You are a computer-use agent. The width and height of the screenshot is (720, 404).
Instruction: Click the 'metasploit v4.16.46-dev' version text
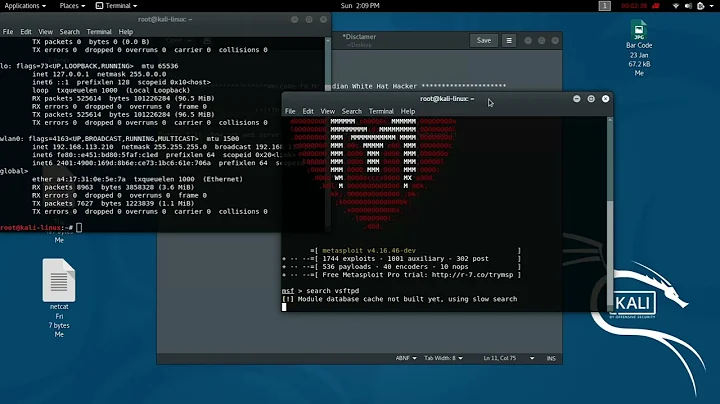(369, 251)
